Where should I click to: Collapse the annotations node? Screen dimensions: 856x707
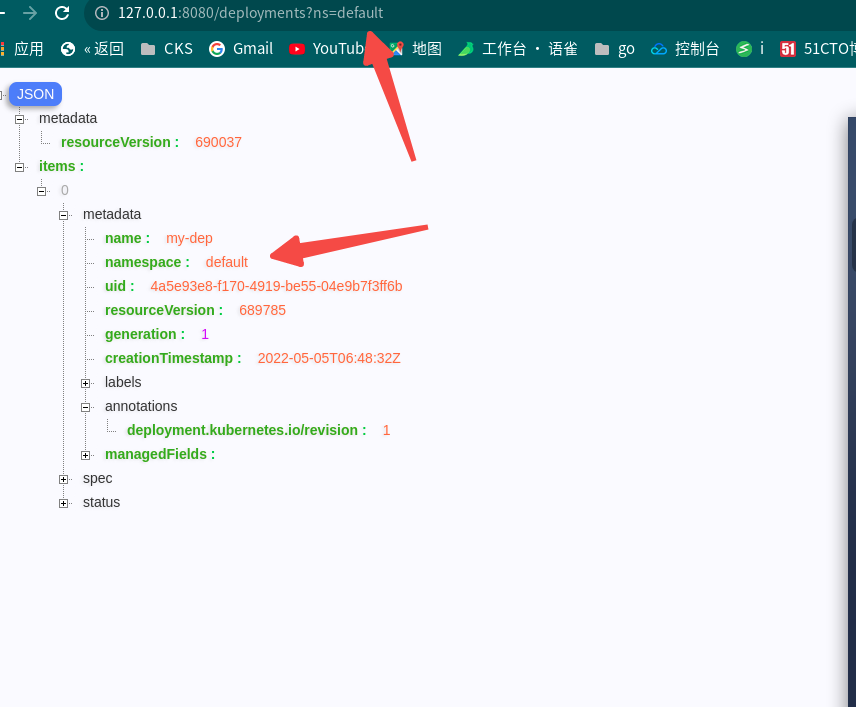pyautogui.click(x=85, y=406)
